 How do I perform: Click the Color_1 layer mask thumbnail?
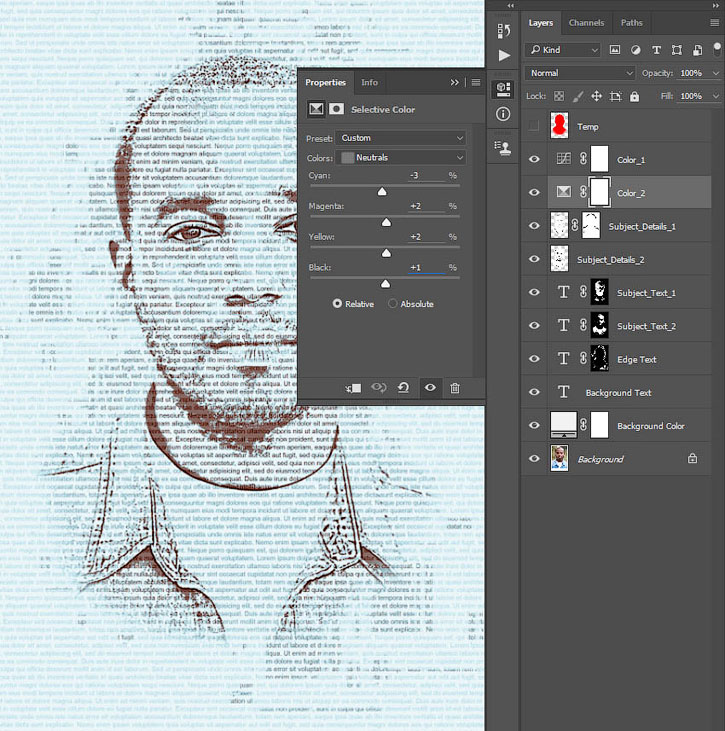pyautogui.click(x=600, y=159)
